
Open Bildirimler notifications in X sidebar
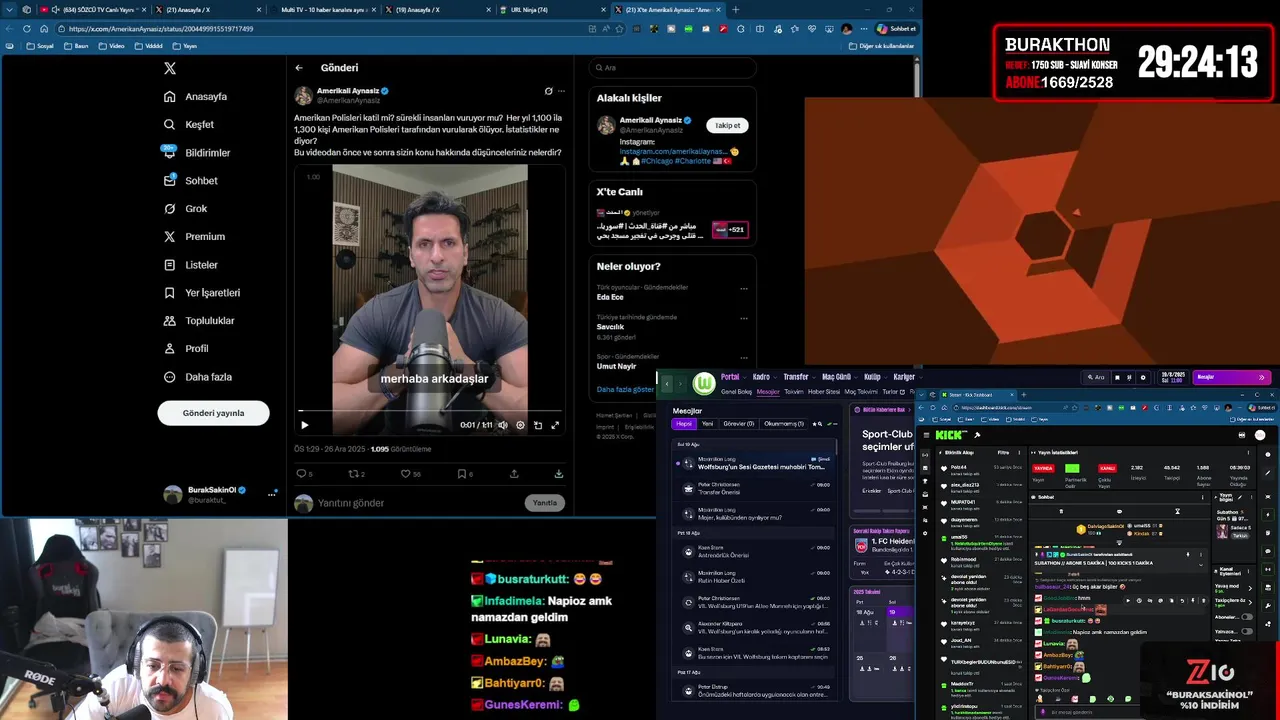[x=197, y=153]
